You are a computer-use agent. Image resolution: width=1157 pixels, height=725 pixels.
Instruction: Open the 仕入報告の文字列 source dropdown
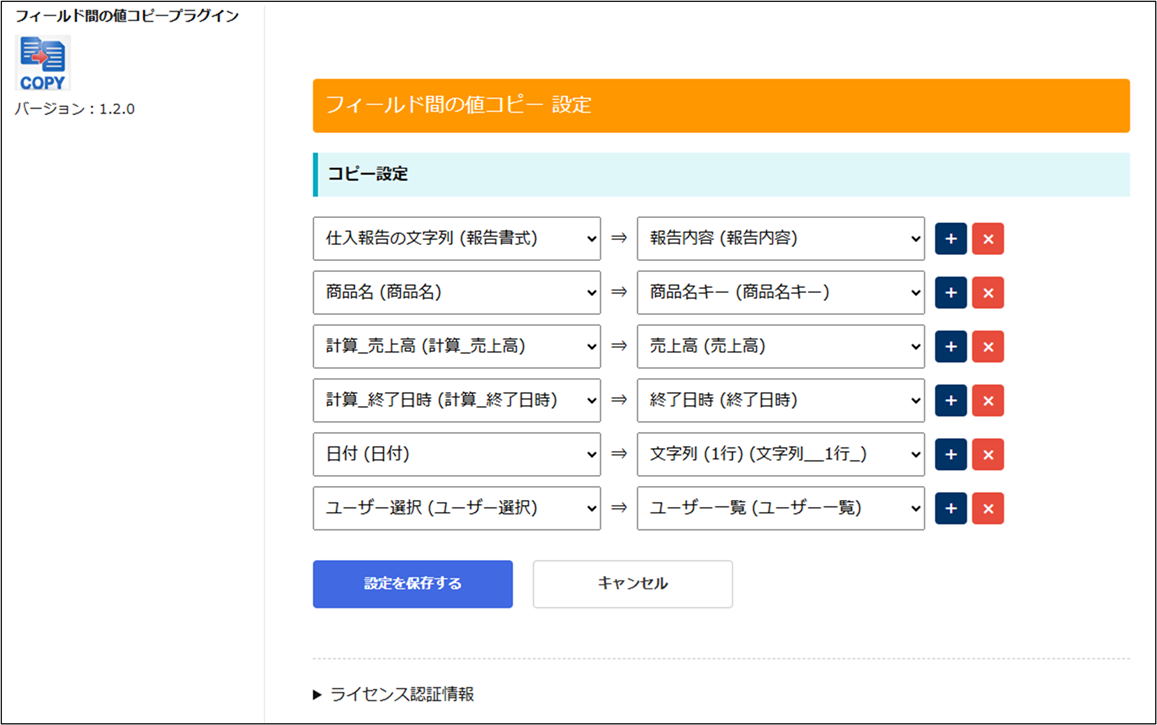point(456,239)
